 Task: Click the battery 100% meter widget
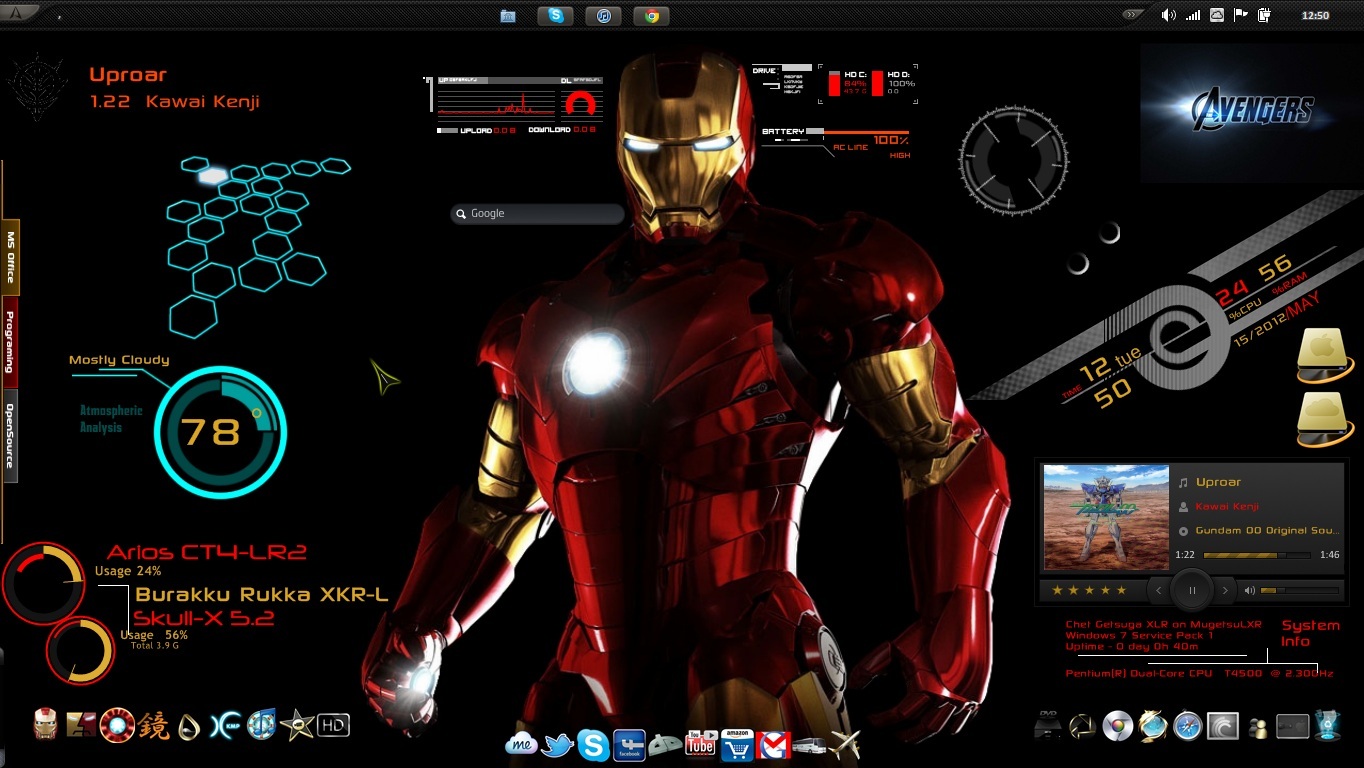836,142
